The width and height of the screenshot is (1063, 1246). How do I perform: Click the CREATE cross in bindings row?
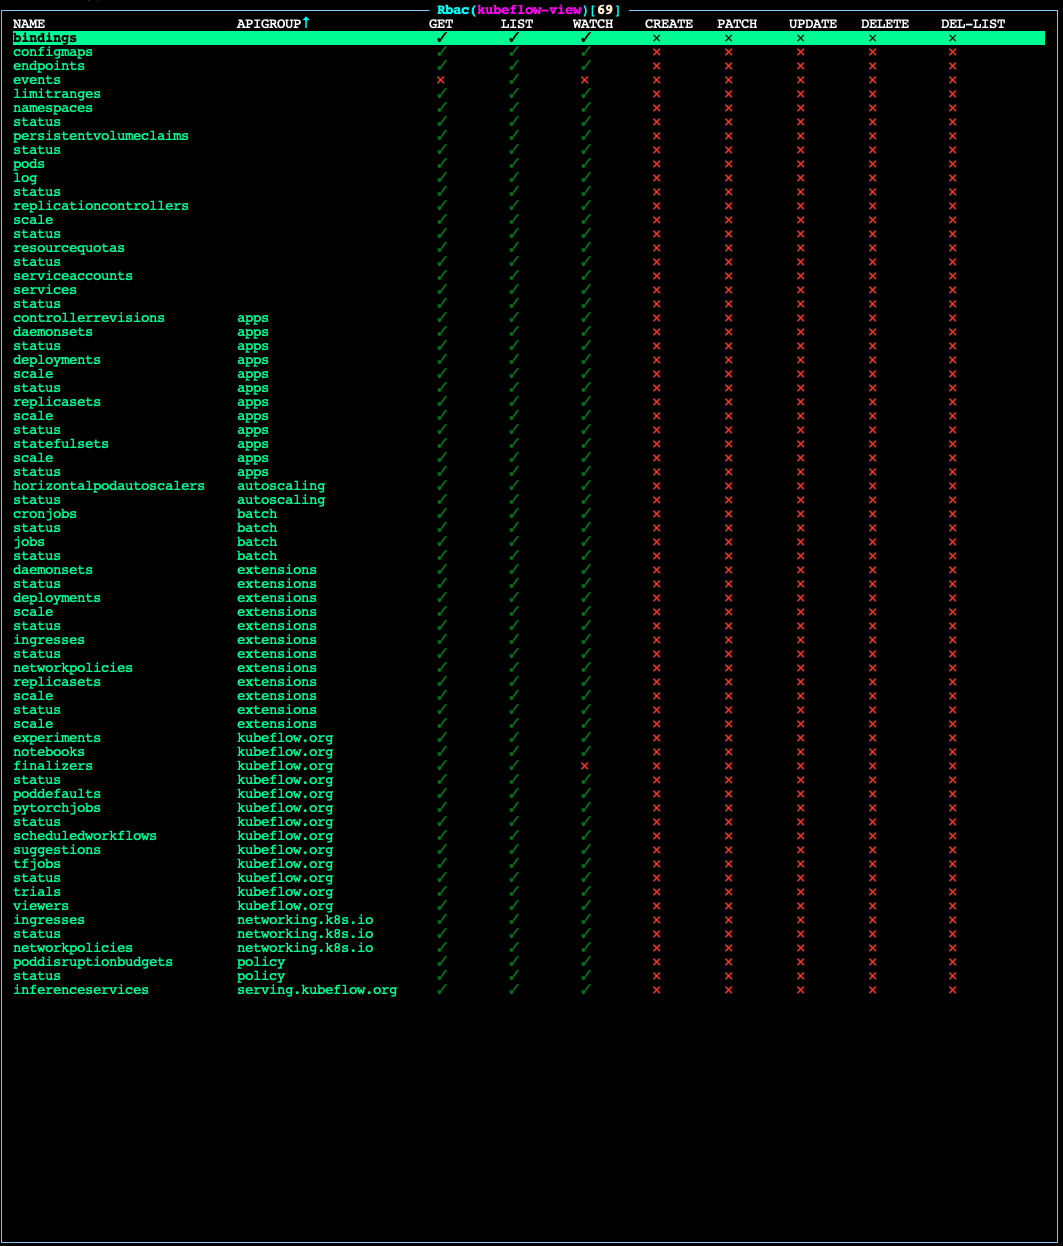[657, 38]
